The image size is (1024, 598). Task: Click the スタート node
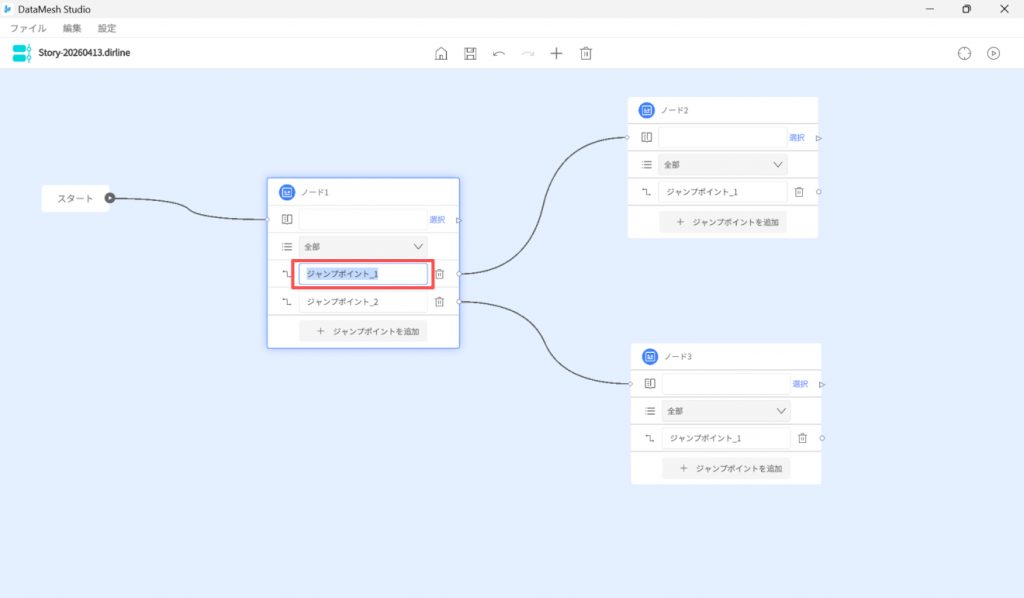[x=75, y=198]
